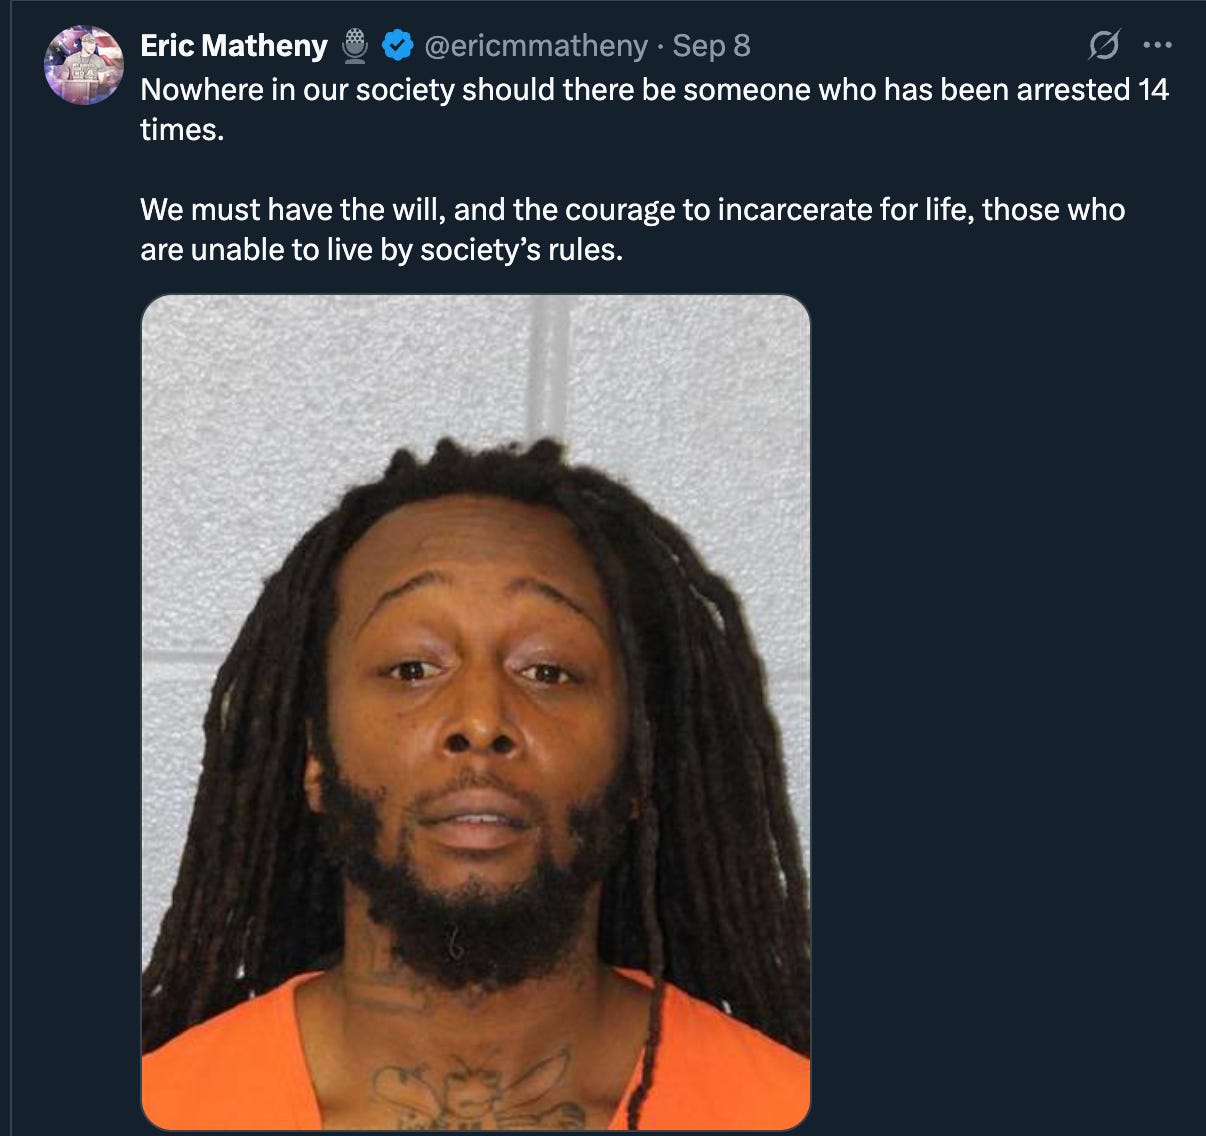This screenshot has width=1206, height=1136.
Task: Click the word "times." in the post
Action: click(182, 130)
